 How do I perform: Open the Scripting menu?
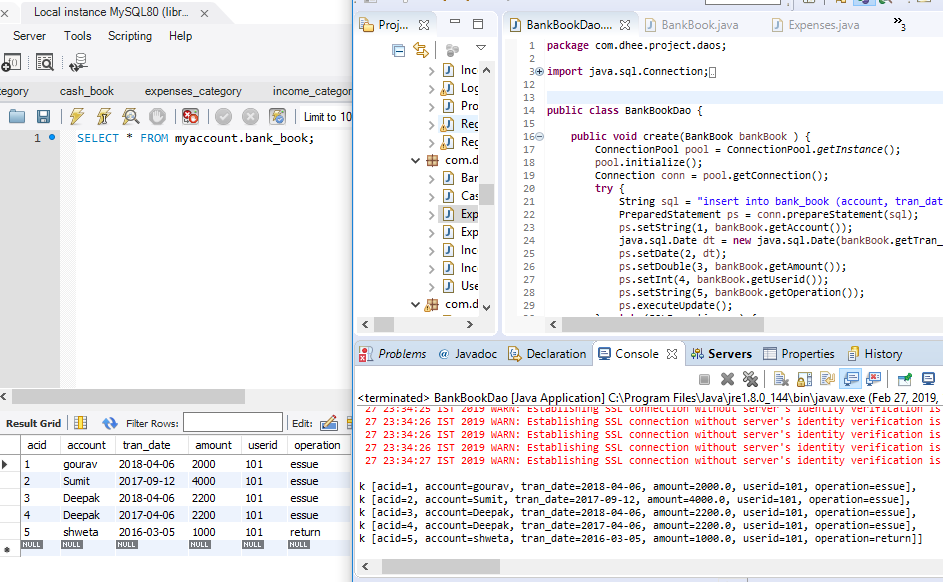pyautogui.click(x=130, y=36)
